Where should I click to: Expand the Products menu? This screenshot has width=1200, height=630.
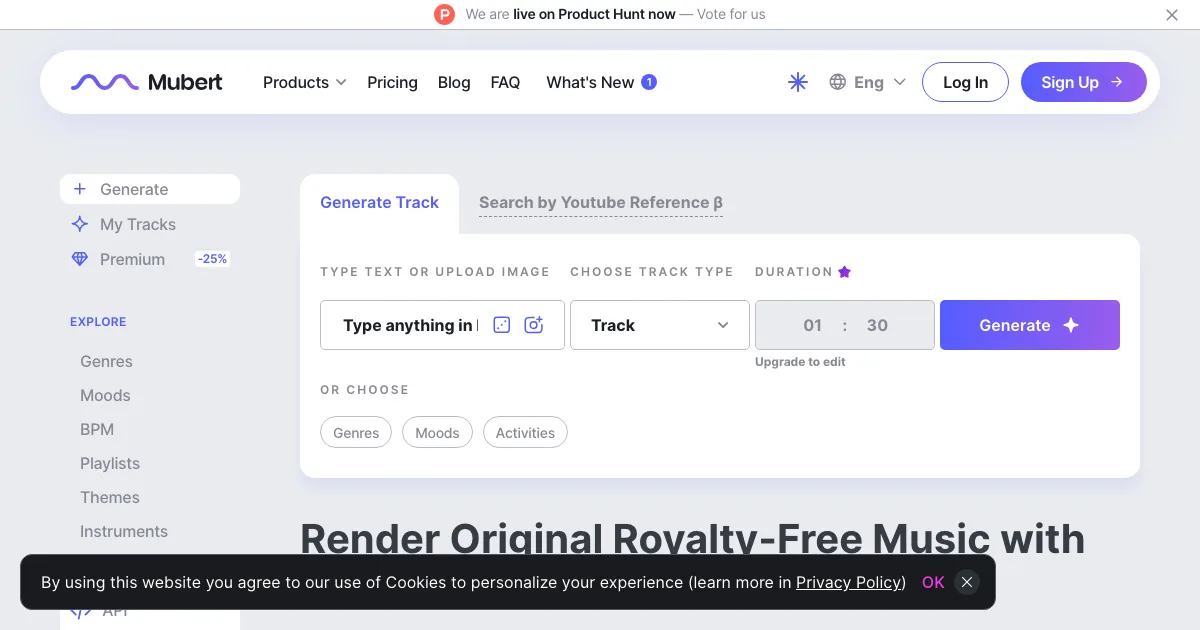tap(304, 82)
